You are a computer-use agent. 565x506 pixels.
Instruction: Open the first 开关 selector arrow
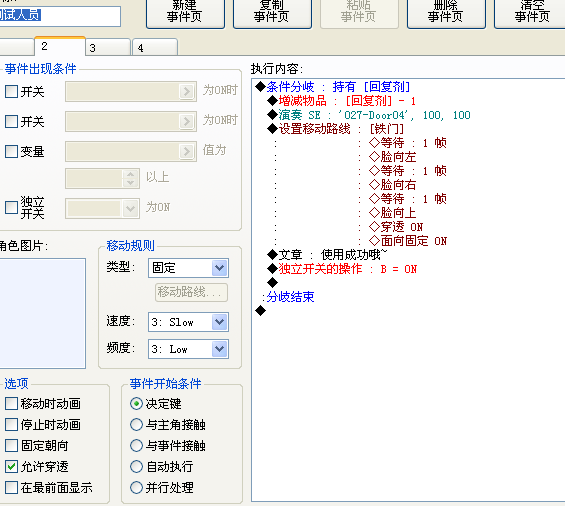(186, 92)
